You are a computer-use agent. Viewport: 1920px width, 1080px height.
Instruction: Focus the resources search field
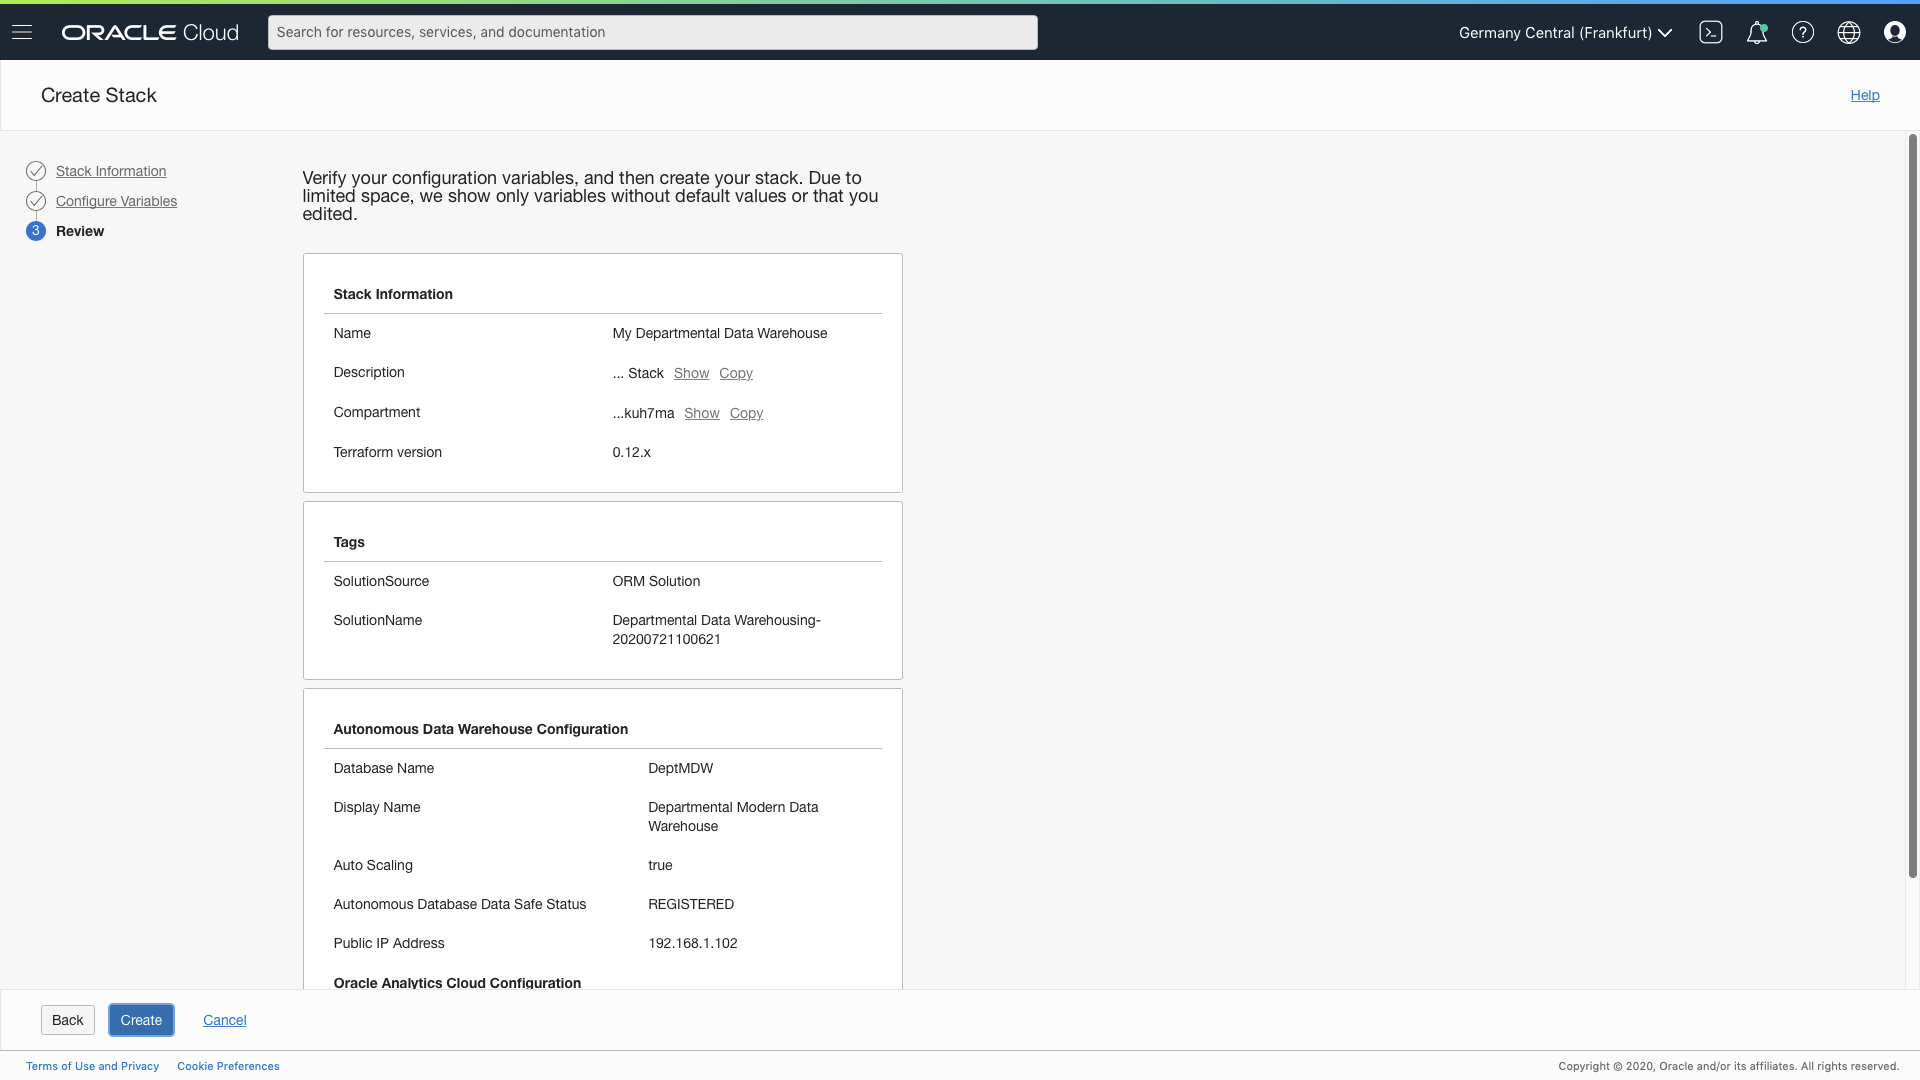652,32
